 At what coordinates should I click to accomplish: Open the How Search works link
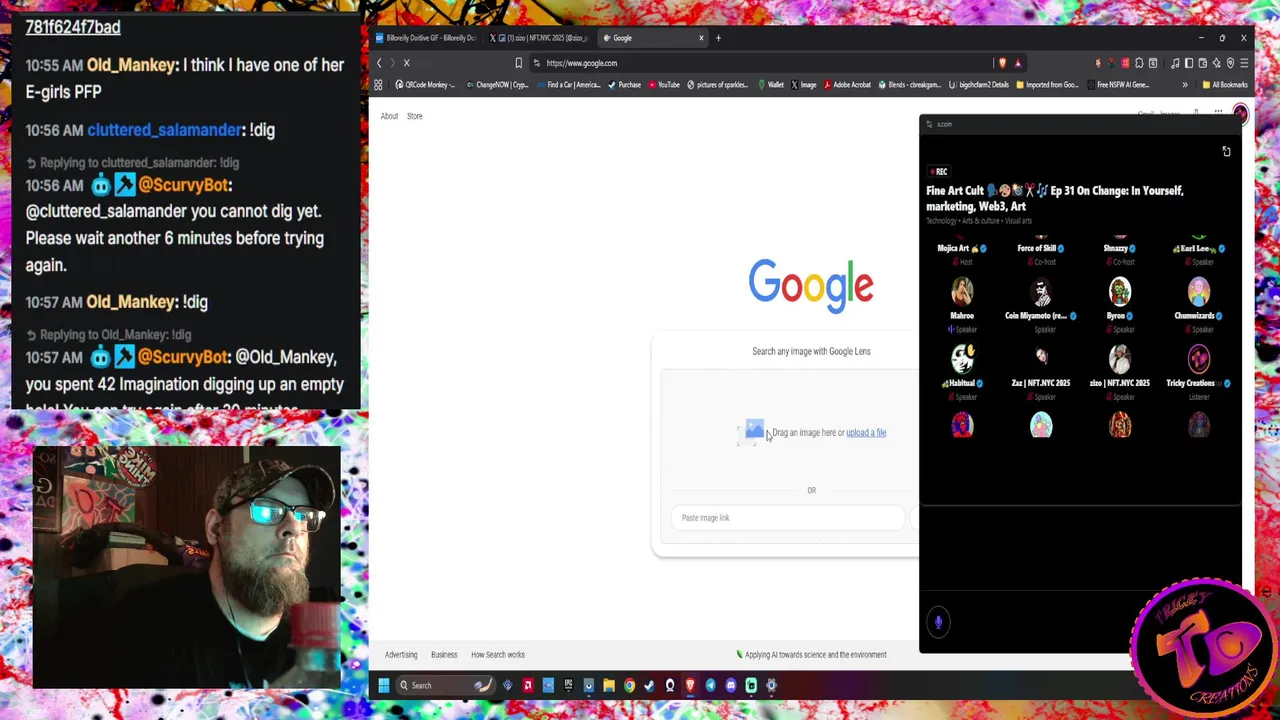click(x=498, y=655)
